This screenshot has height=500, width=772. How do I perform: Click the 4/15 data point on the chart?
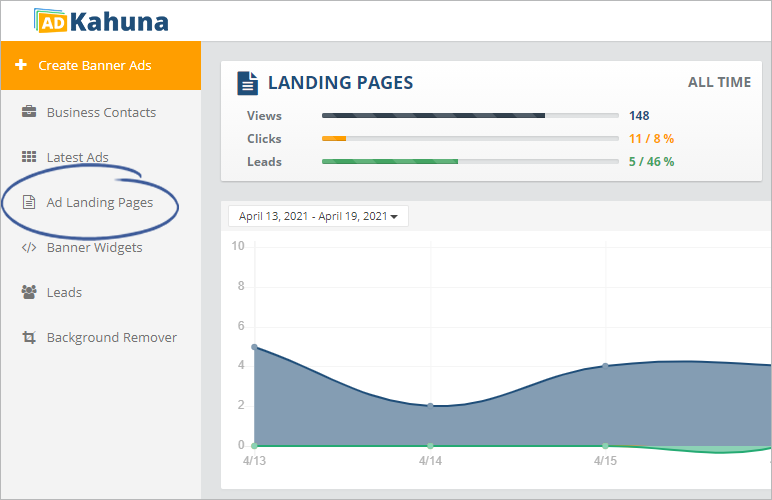pyautogui.click(x=605, y=365)
